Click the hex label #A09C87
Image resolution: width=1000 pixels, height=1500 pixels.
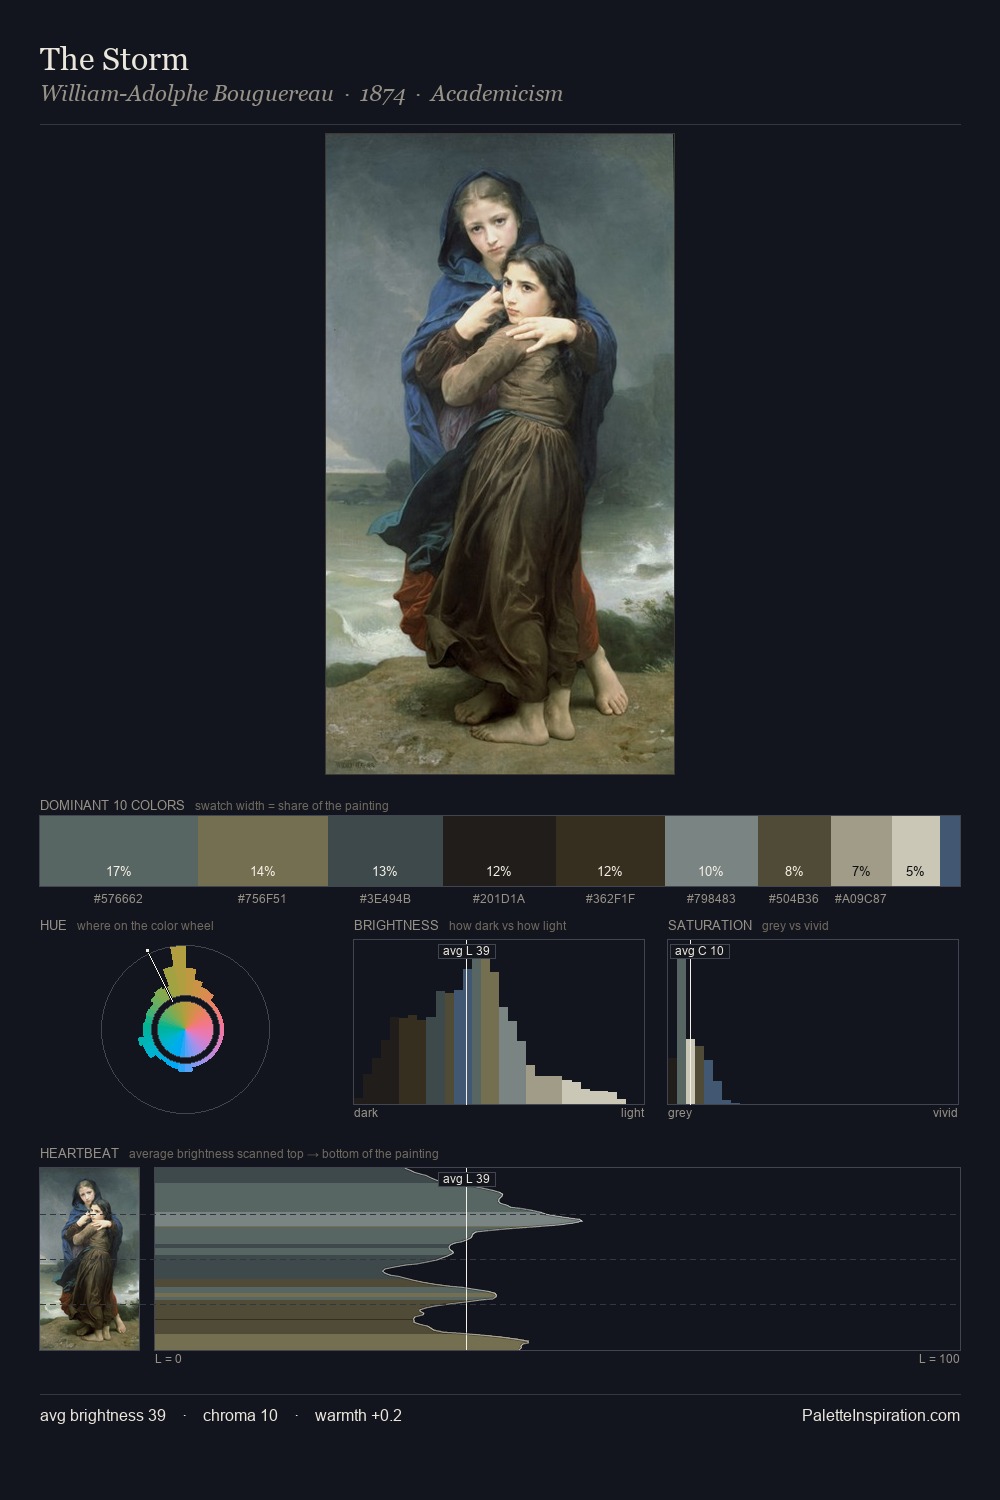click(861, 899)
